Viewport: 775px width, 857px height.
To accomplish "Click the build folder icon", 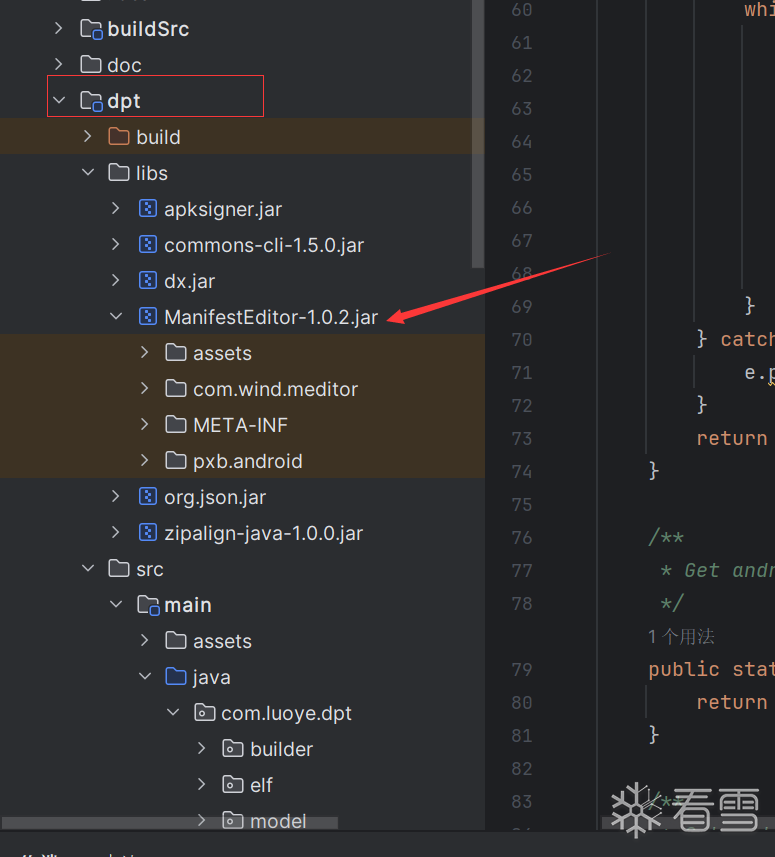I will click(x=119, y=137).
